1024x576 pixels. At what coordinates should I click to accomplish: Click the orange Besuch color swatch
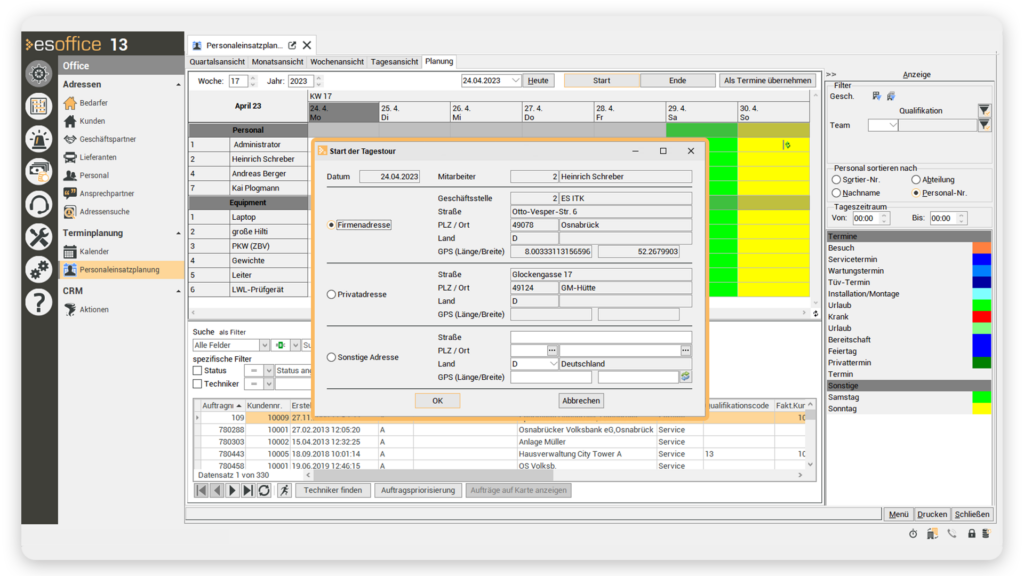(982, 248)
